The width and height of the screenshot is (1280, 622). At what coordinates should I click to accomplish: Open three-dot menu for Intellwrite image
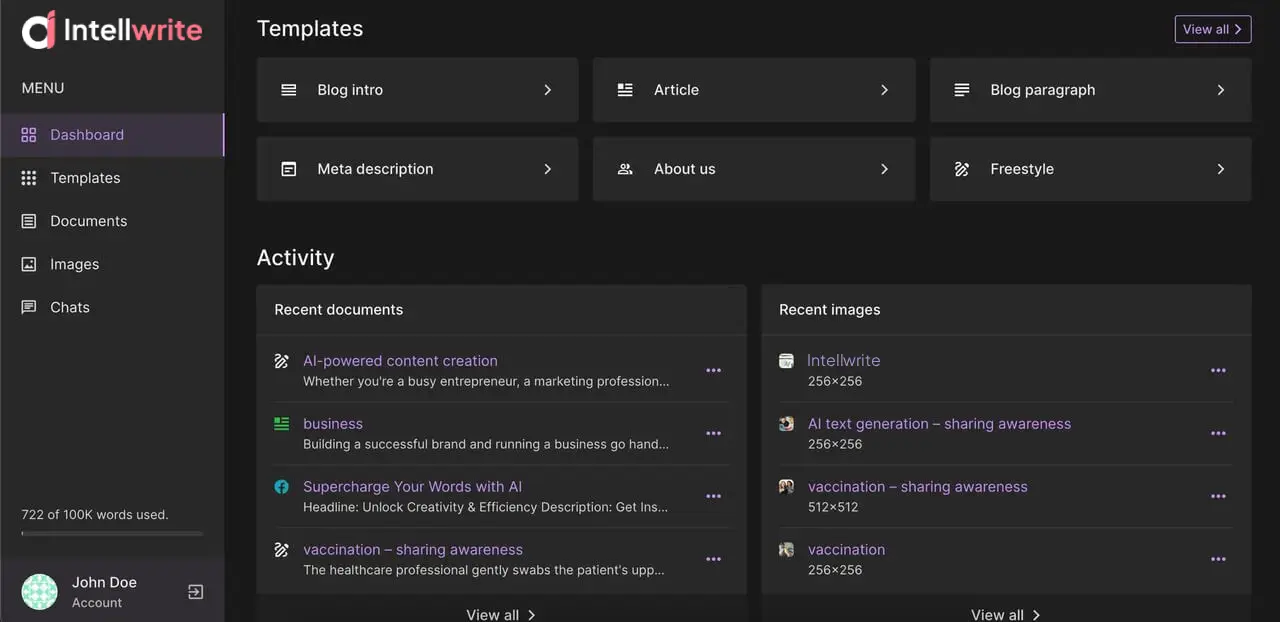click(1218, 370)
